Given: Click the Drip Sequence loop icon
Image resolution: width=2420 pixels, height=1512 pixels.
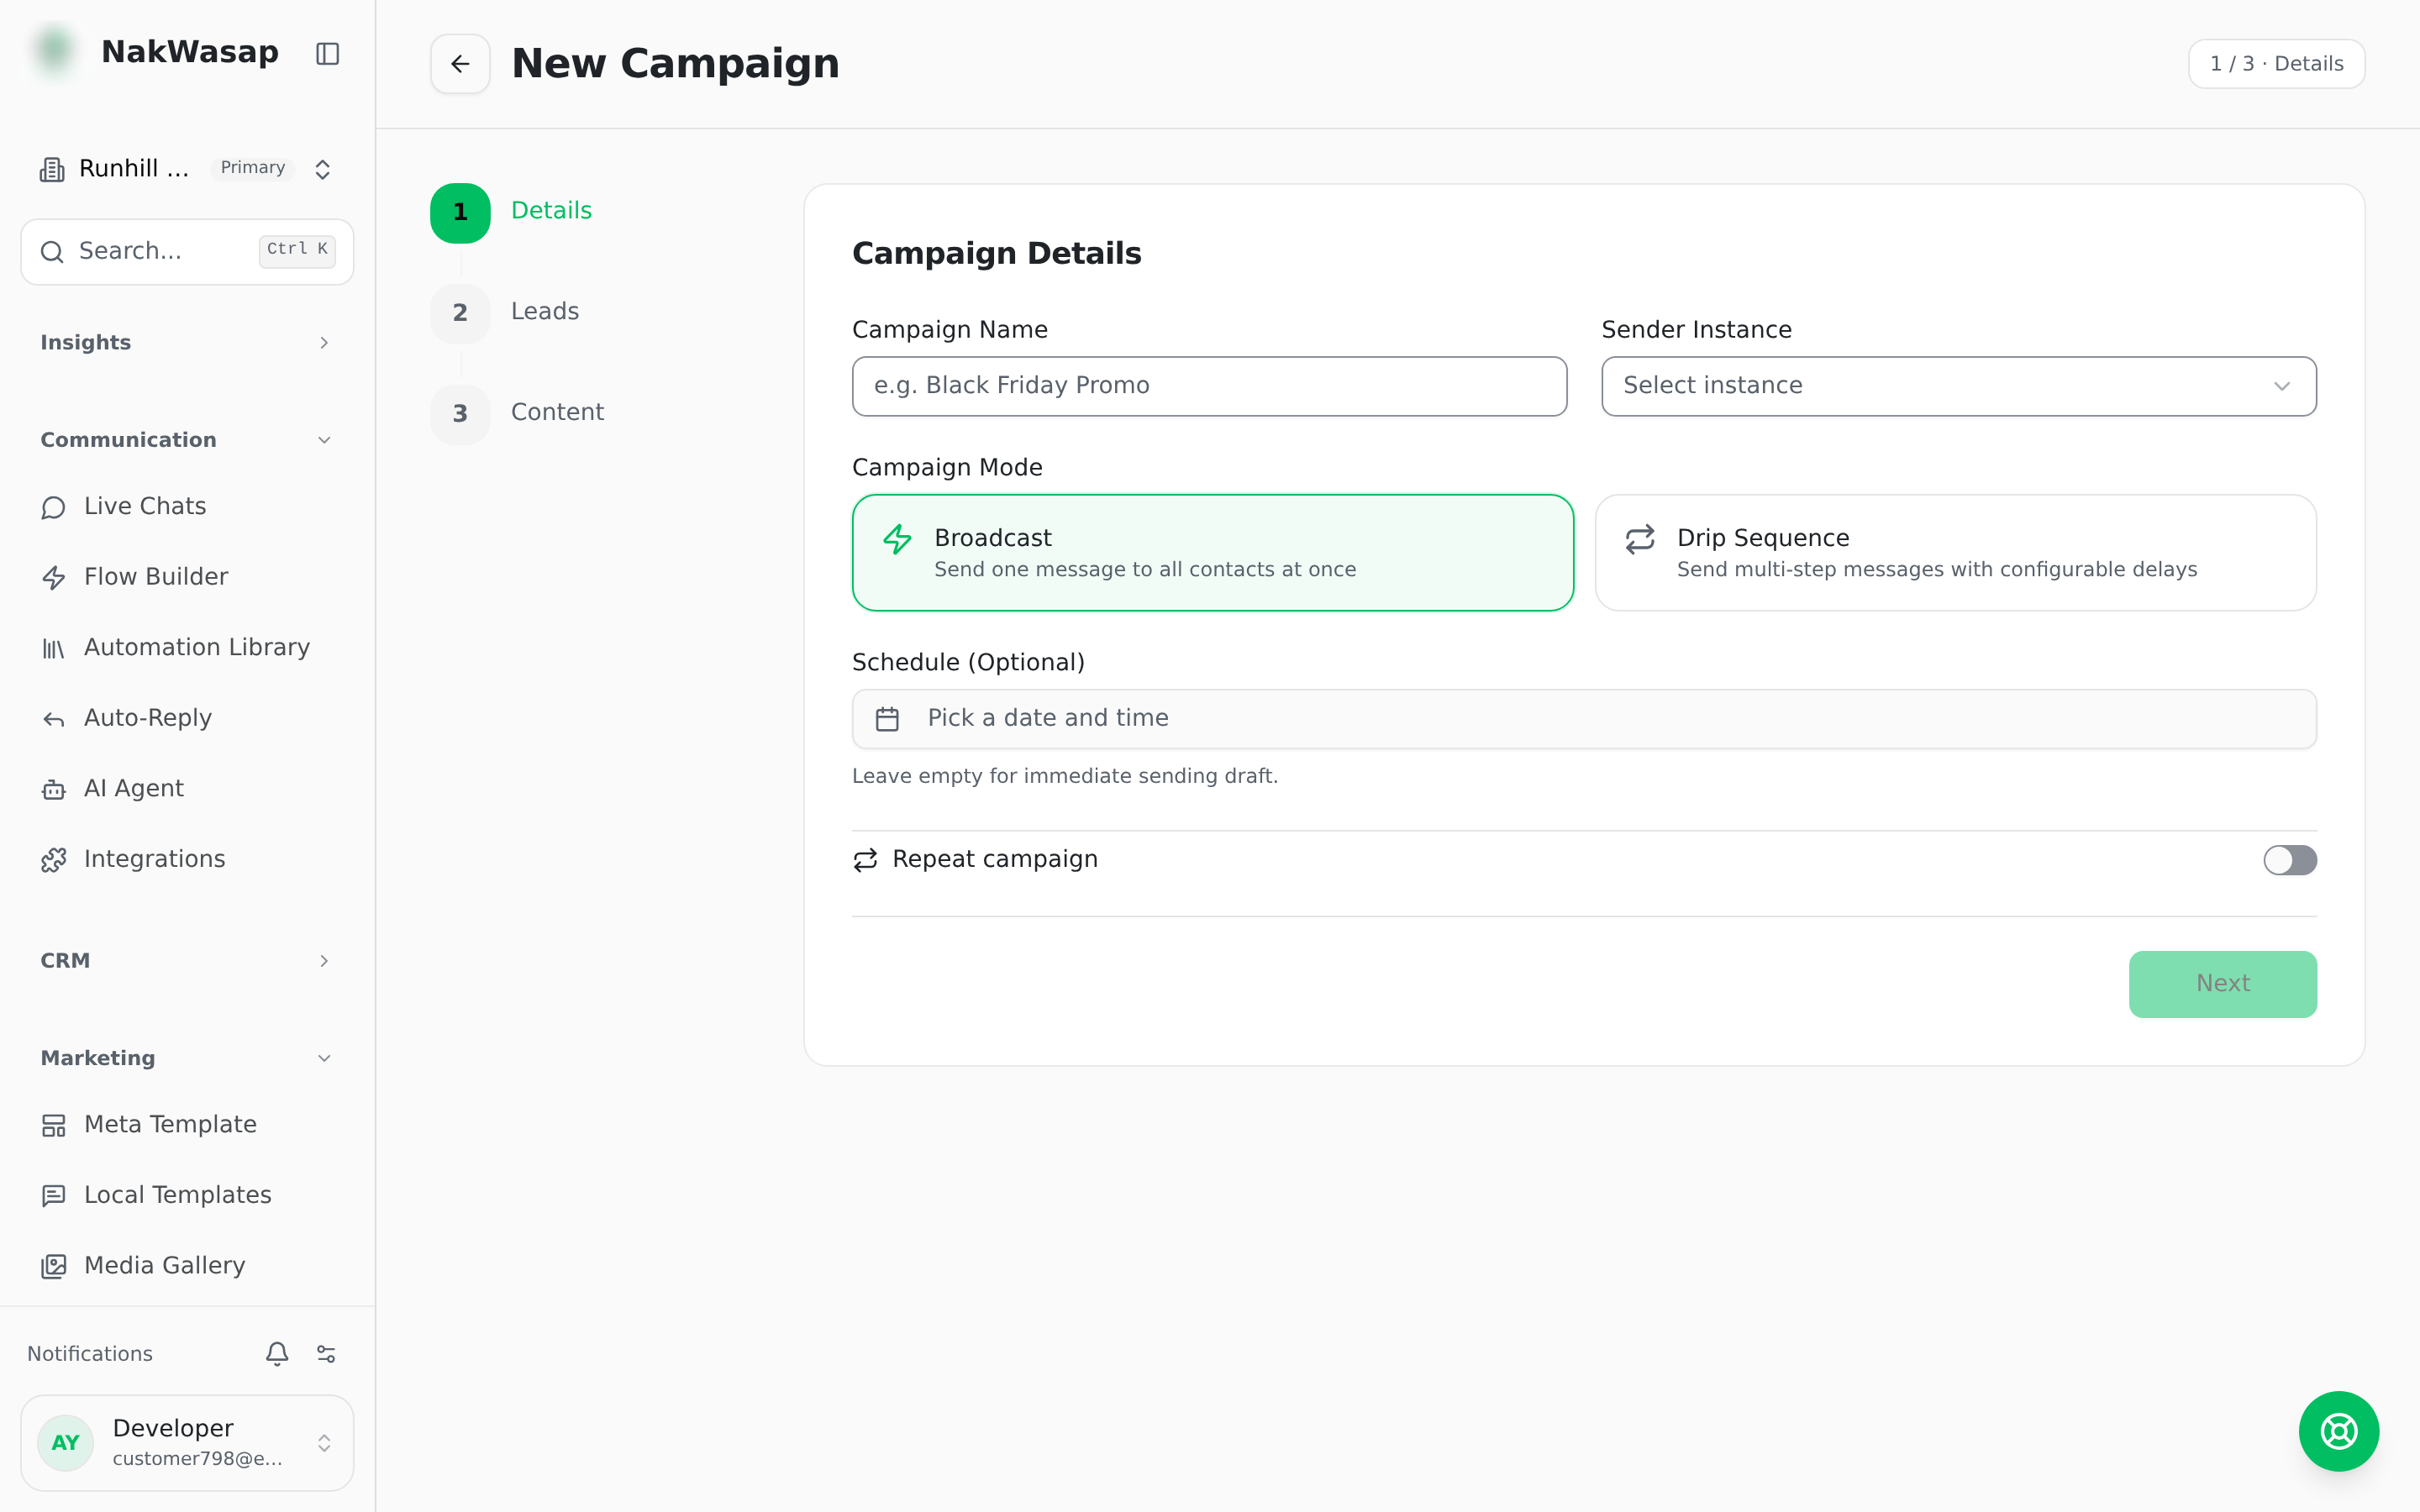Looking at the screenshot, I should [x=1640, y=539].
